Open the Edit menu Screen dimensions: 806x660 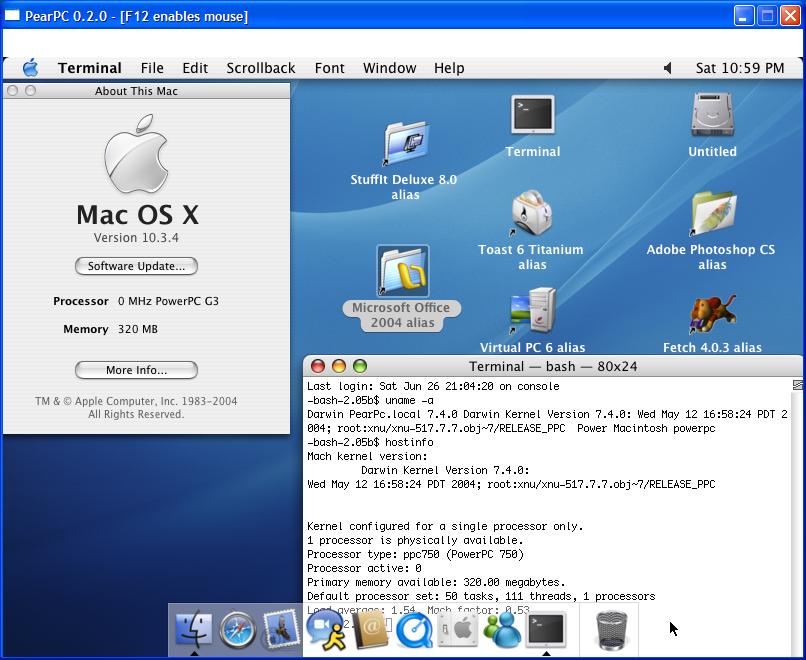coord(195,68)
